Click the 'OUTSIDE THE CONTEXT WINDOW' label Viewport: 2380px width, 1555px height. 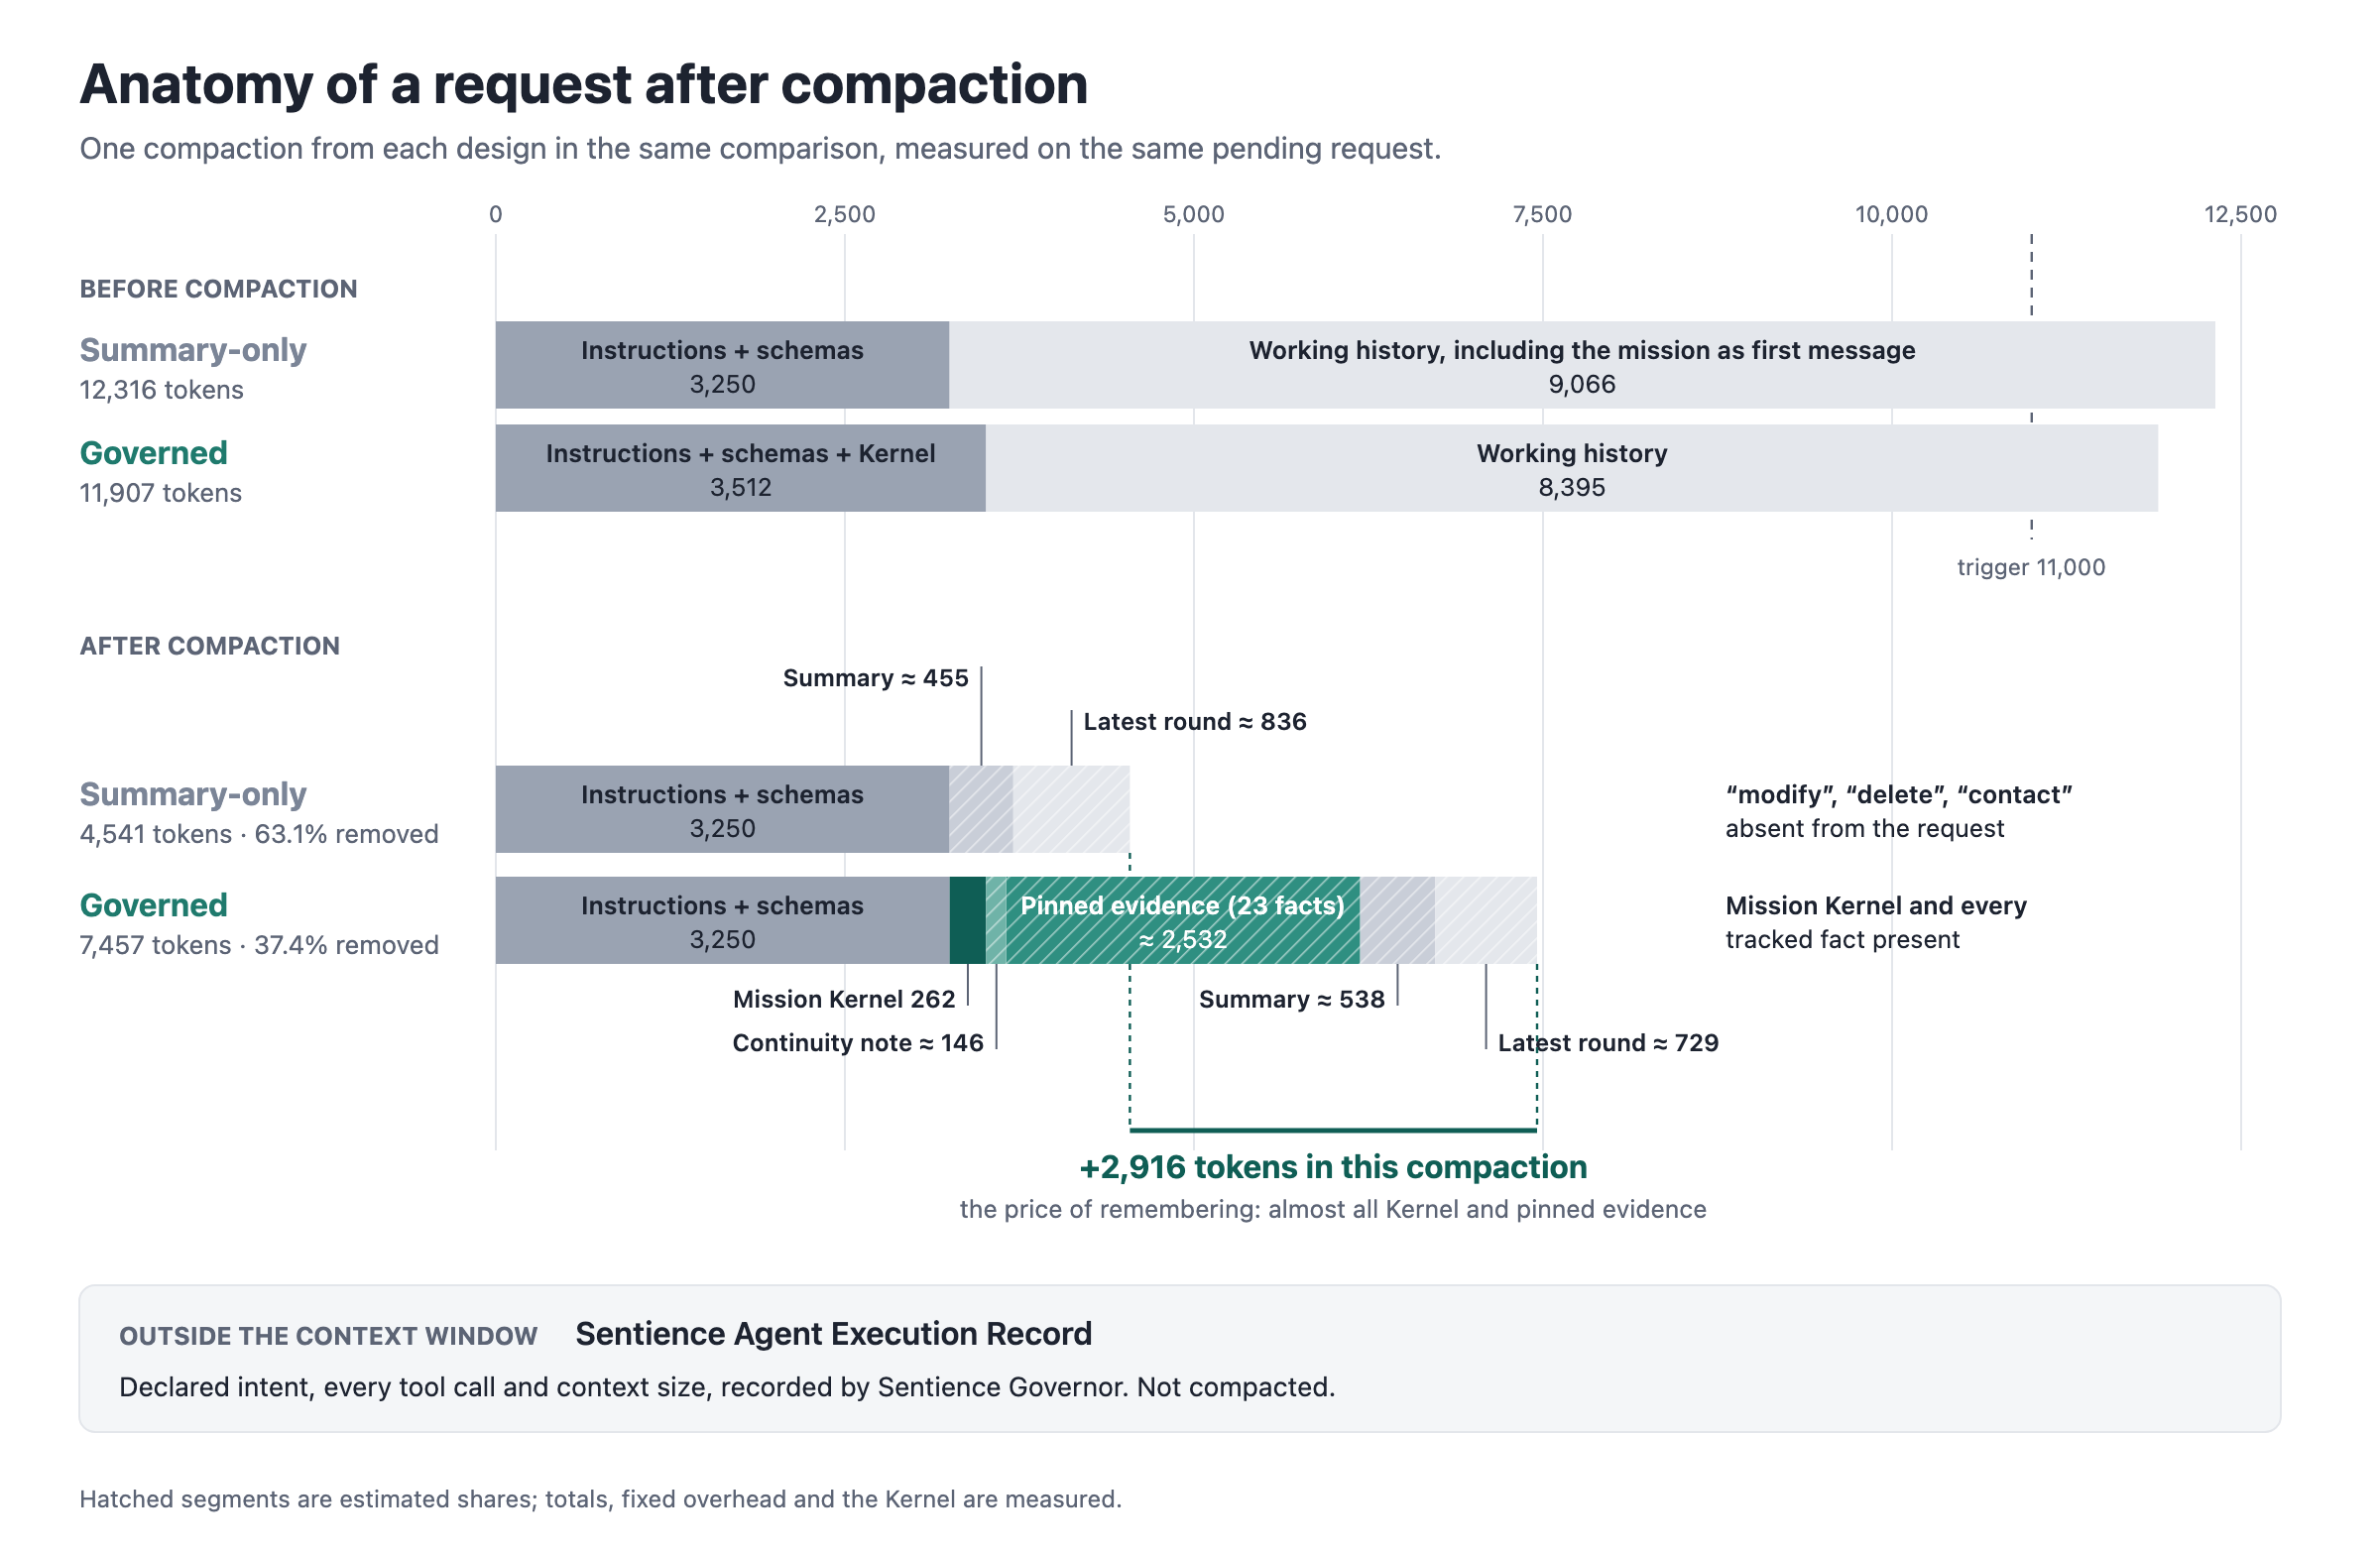(x=328, y=1336)
